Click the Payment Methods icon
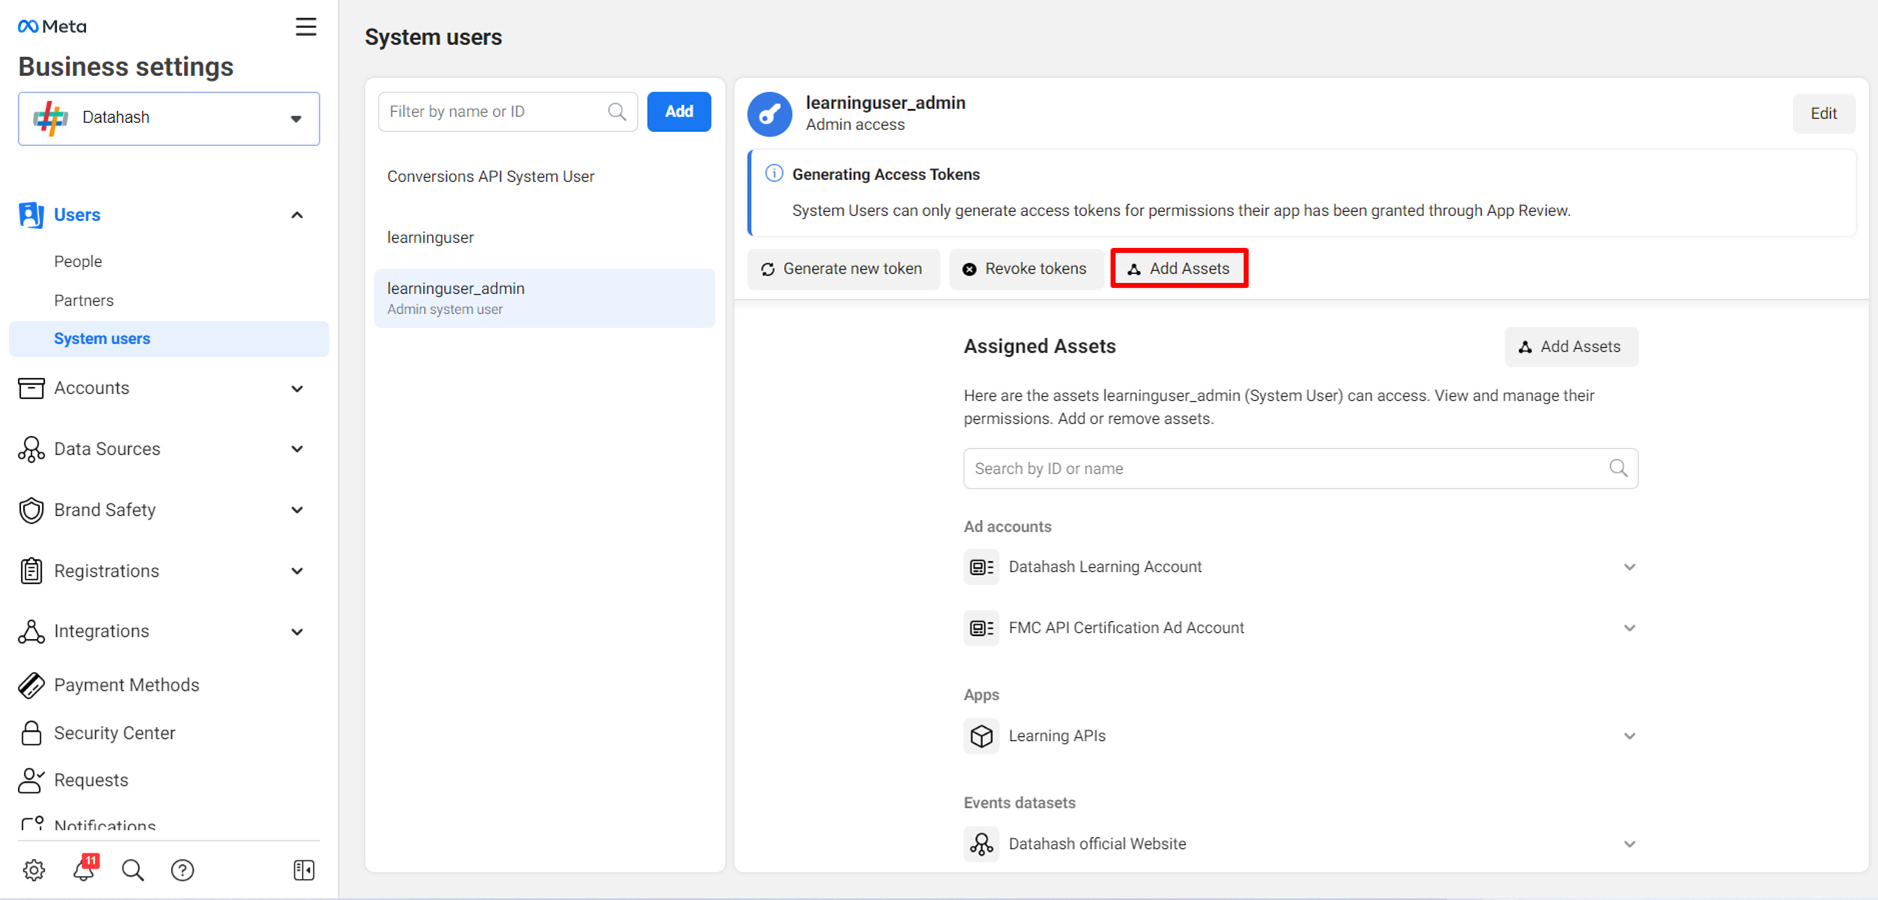The width and height of the screenshot is (1878, 900). [x=31, y=685]
